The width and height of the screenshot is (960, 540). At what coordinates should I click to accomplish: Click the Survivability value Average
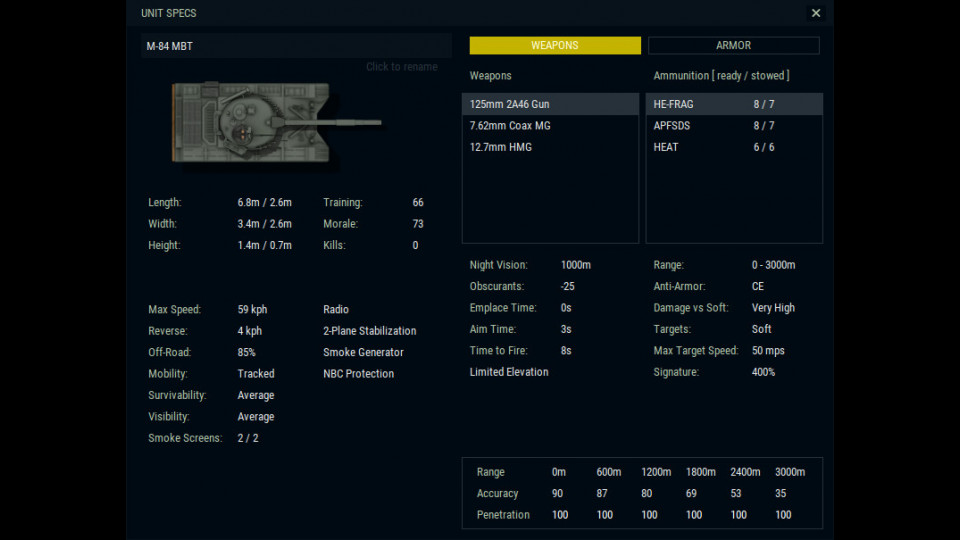click(x=256, y=395)
